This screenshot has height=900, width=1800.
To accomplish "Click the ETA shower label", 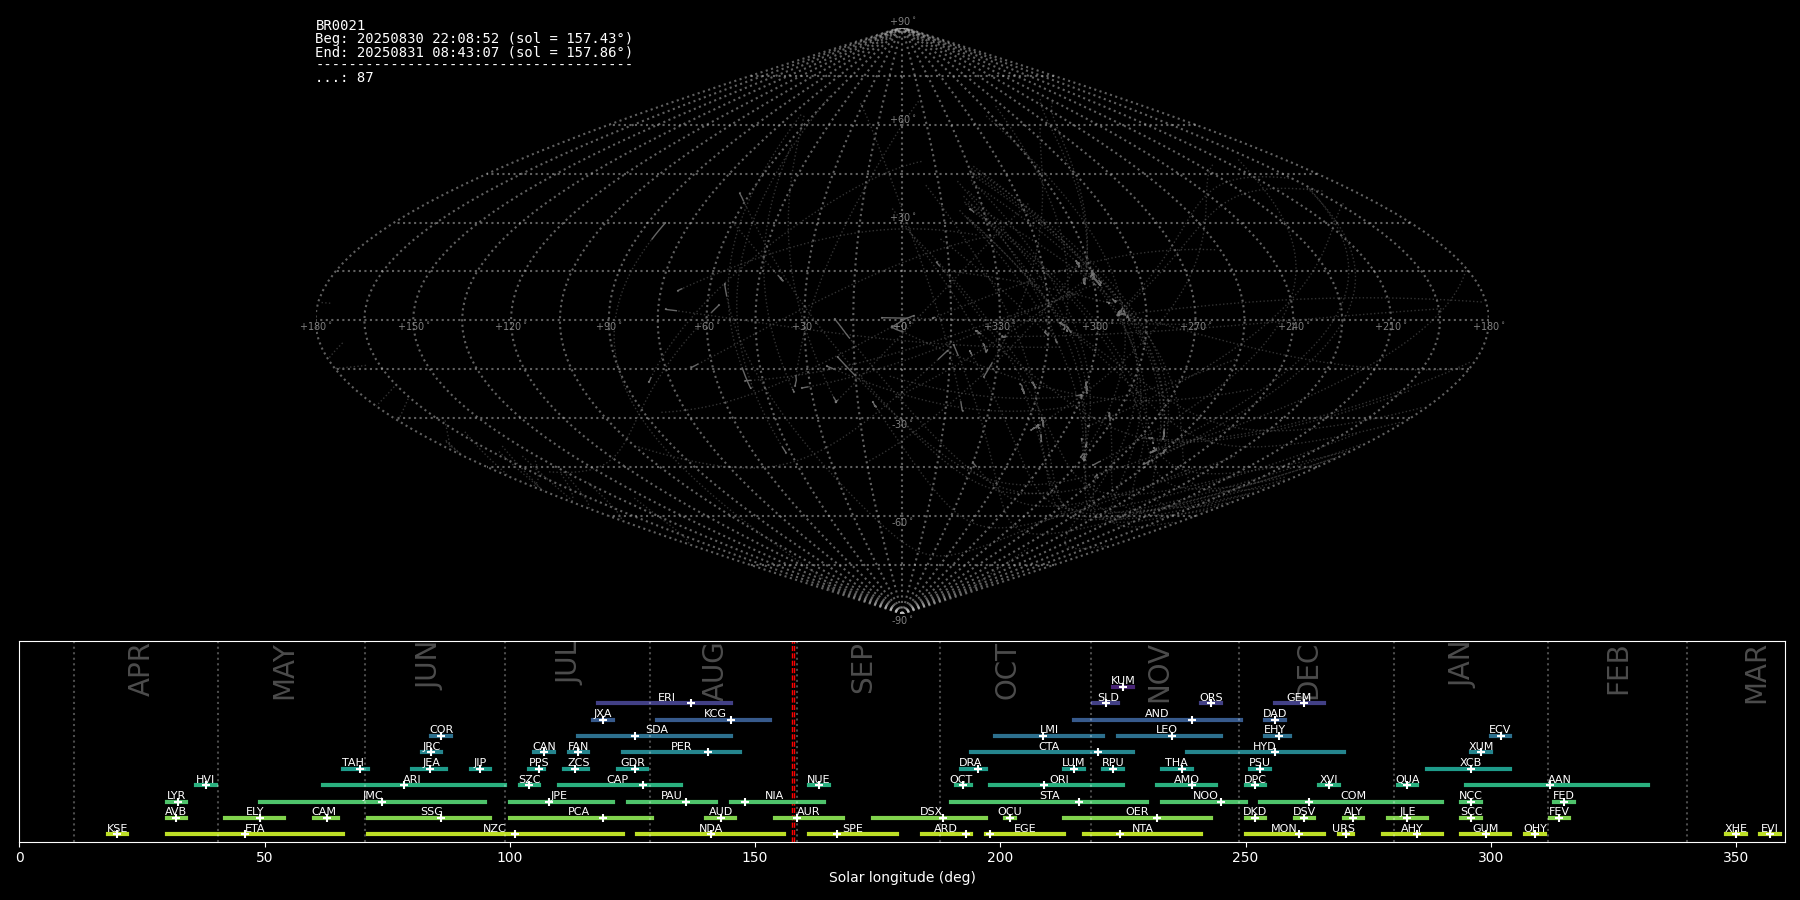I will 255,829.
